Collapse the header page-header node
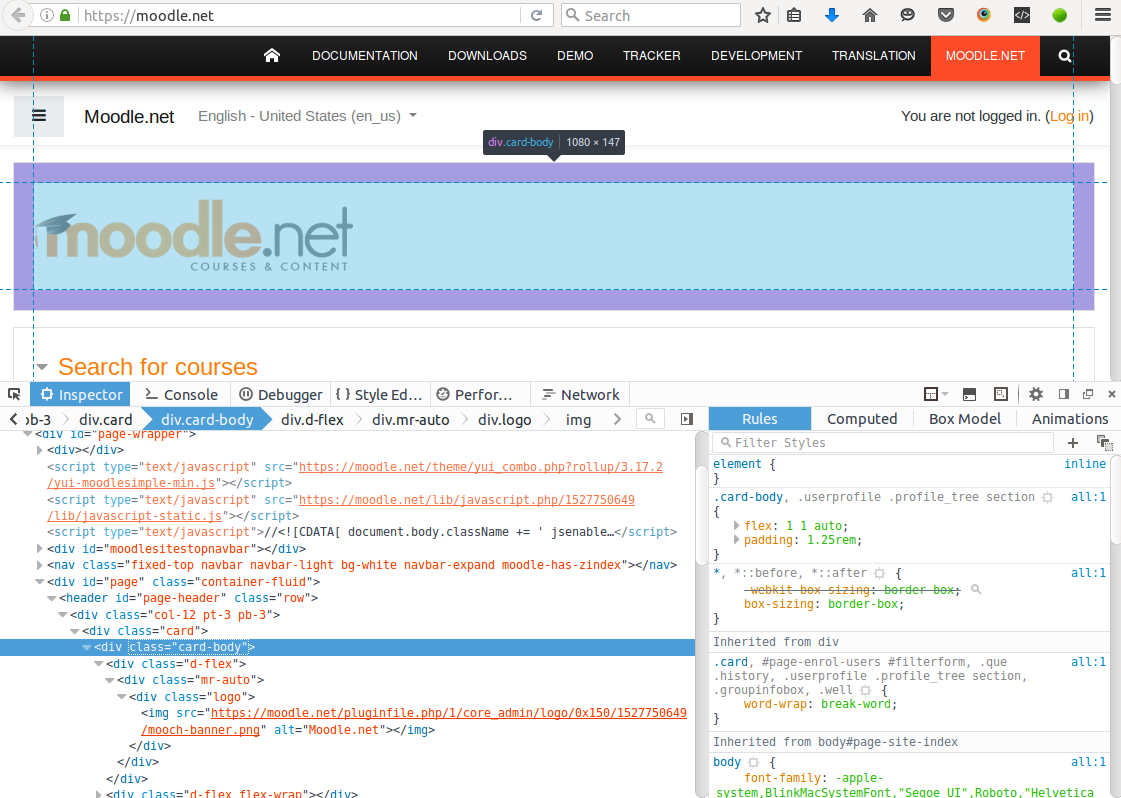The height and width of the screenshot is (798, 1121). (x=51, y=598)
